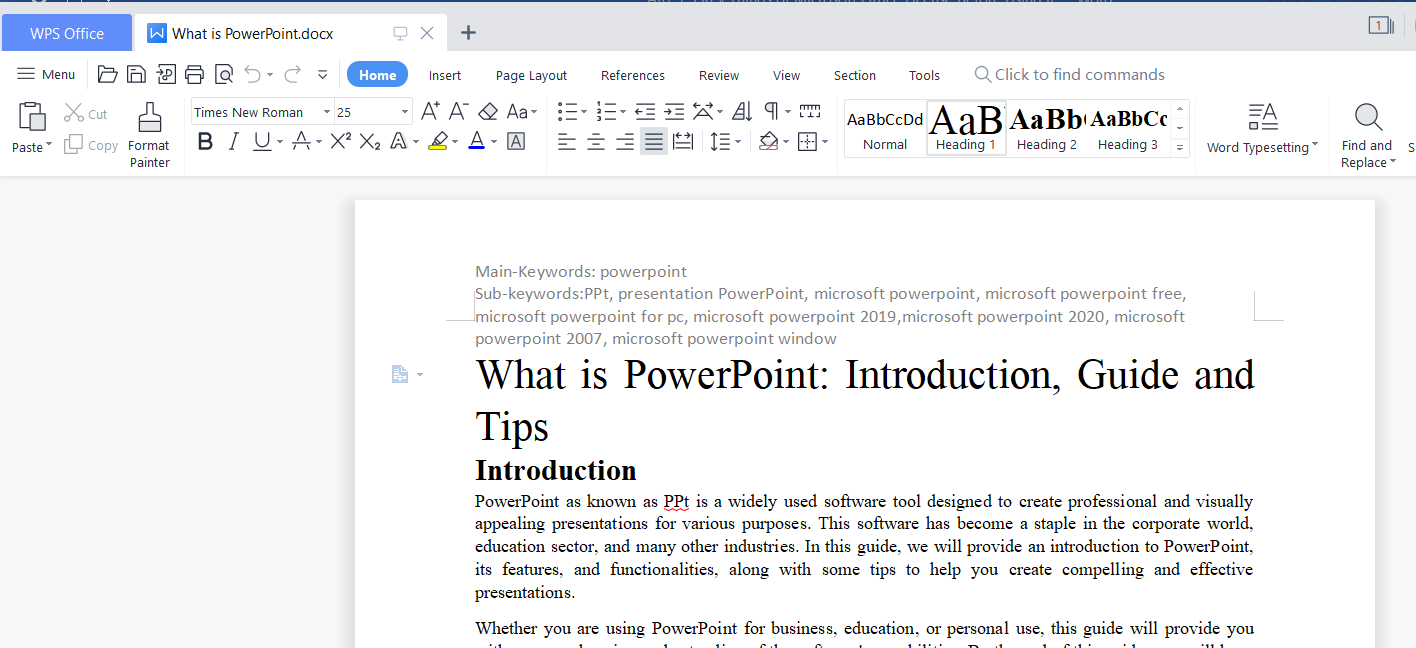Print the document using the printer icon
1416x648 pixels.
[195, 74]
